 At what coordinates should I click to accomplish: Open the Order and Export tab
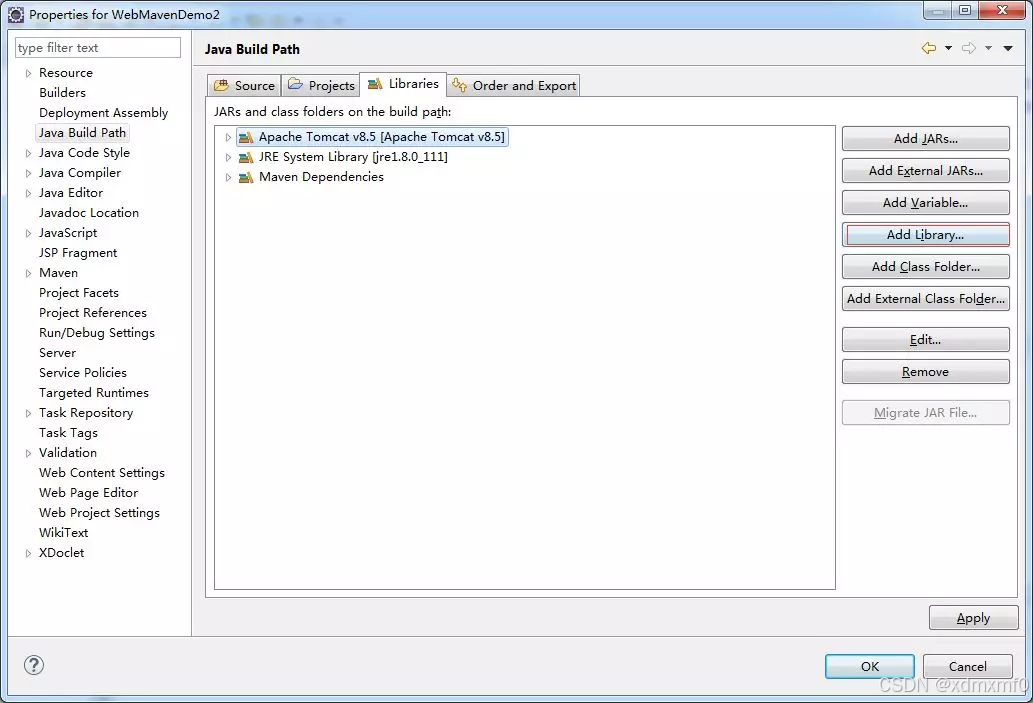click(x=514, y=86)
